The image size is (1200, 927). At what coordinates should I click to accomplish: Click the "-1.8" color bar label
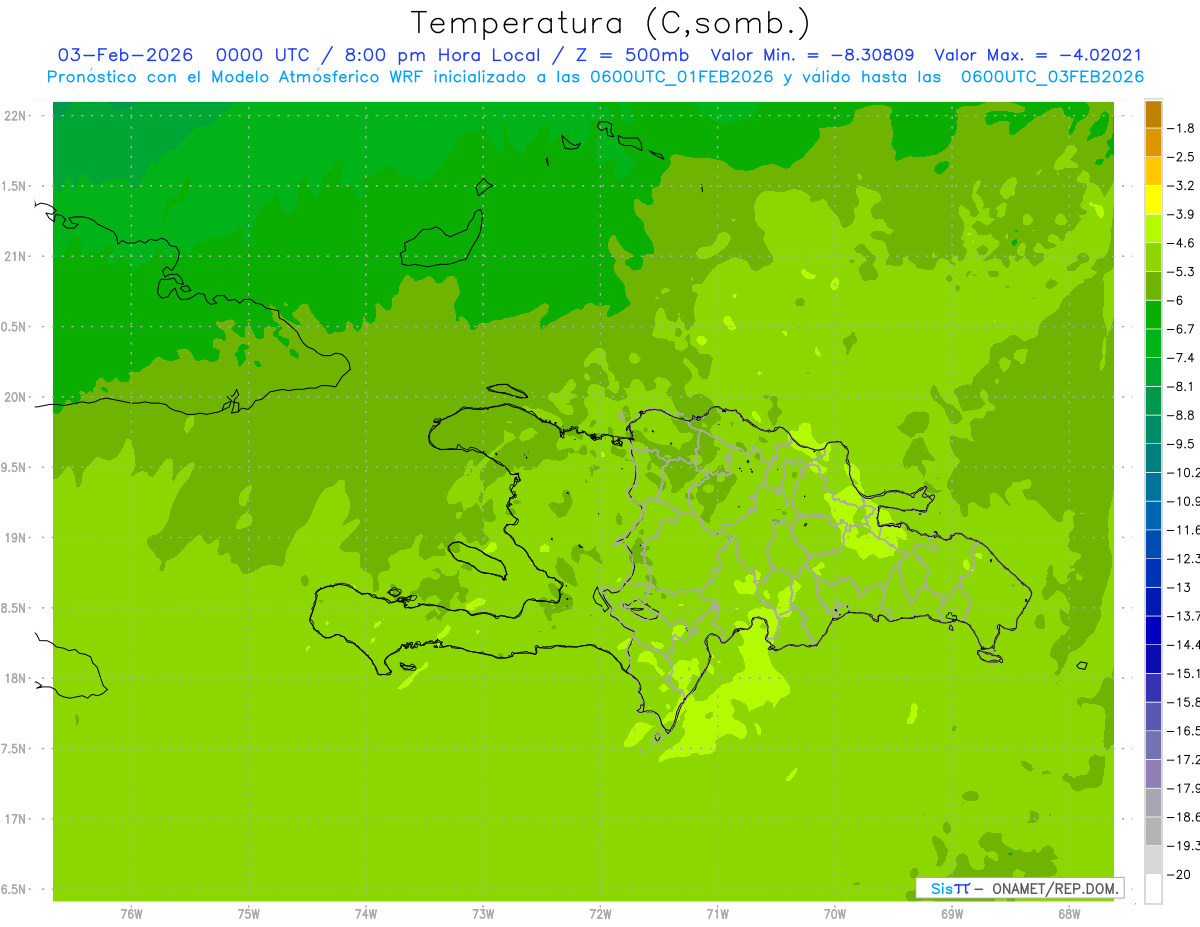coord(1183,128)
